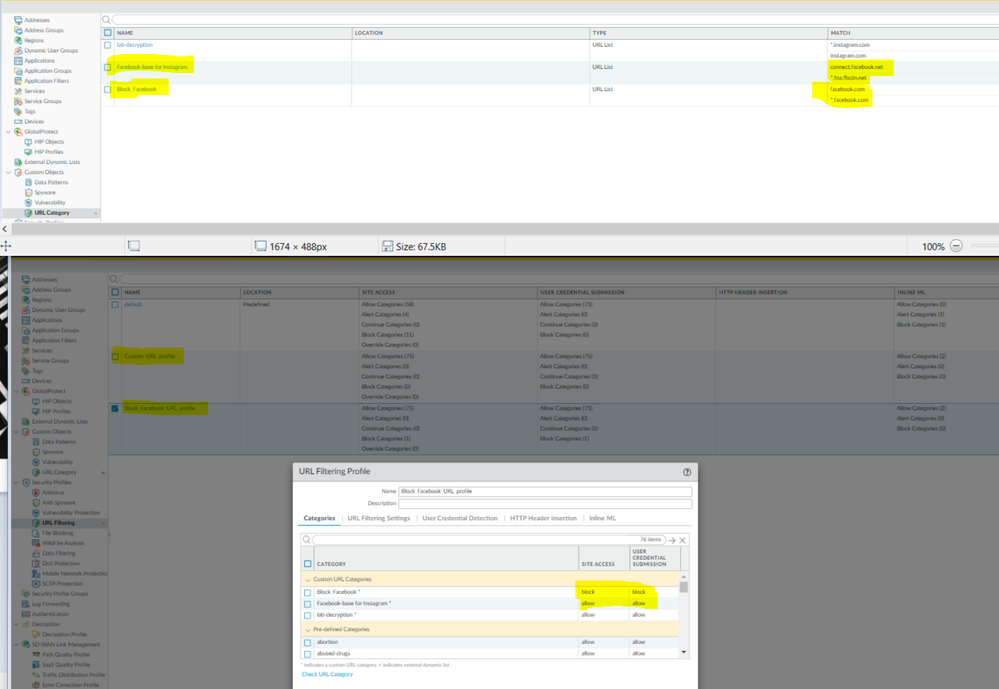Select the Regions icon in the top sidebar

(x=18, y=40)
